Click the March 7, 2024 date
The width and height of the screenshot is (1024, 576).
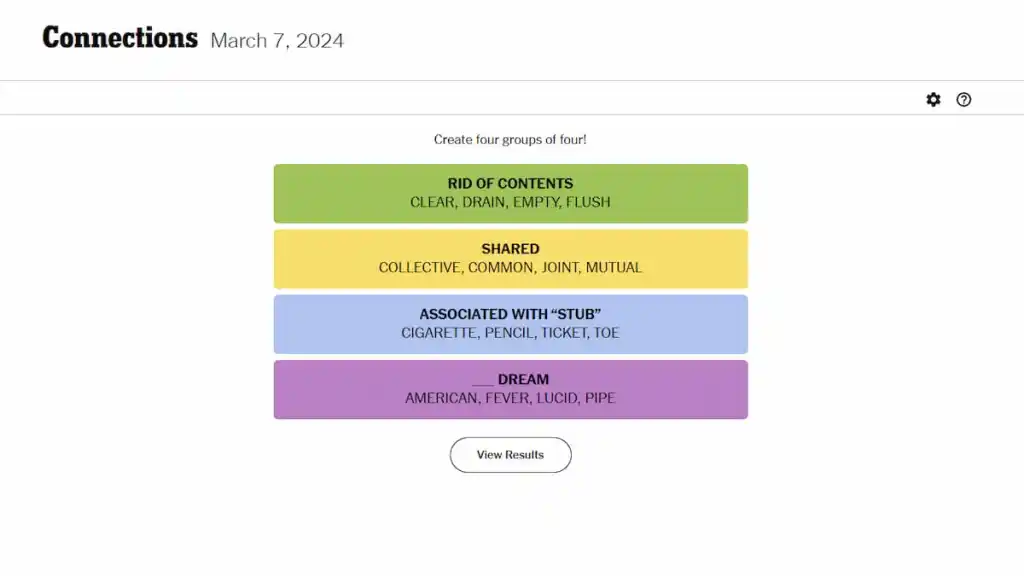tap(277, 41)
